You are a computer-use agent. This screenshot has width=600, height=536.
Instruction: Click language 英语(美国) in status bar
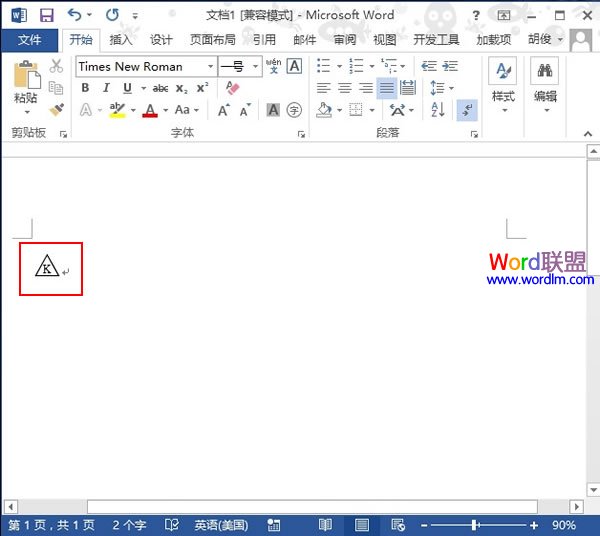click(x=221, y=525)
